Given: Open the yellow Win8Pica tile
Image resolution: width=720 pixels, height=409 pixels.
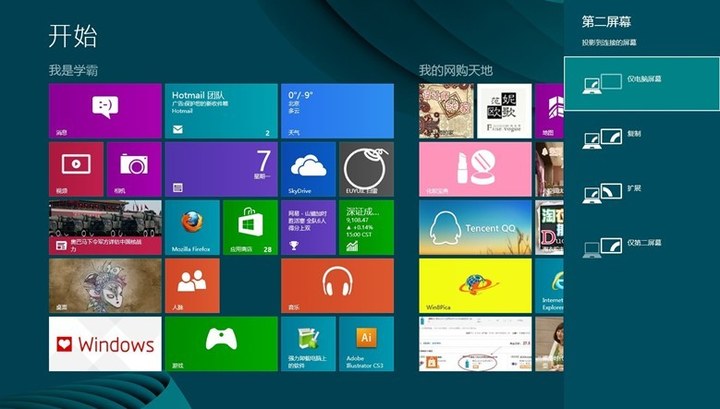Looking at the screenshot, I should click(475, 286).
